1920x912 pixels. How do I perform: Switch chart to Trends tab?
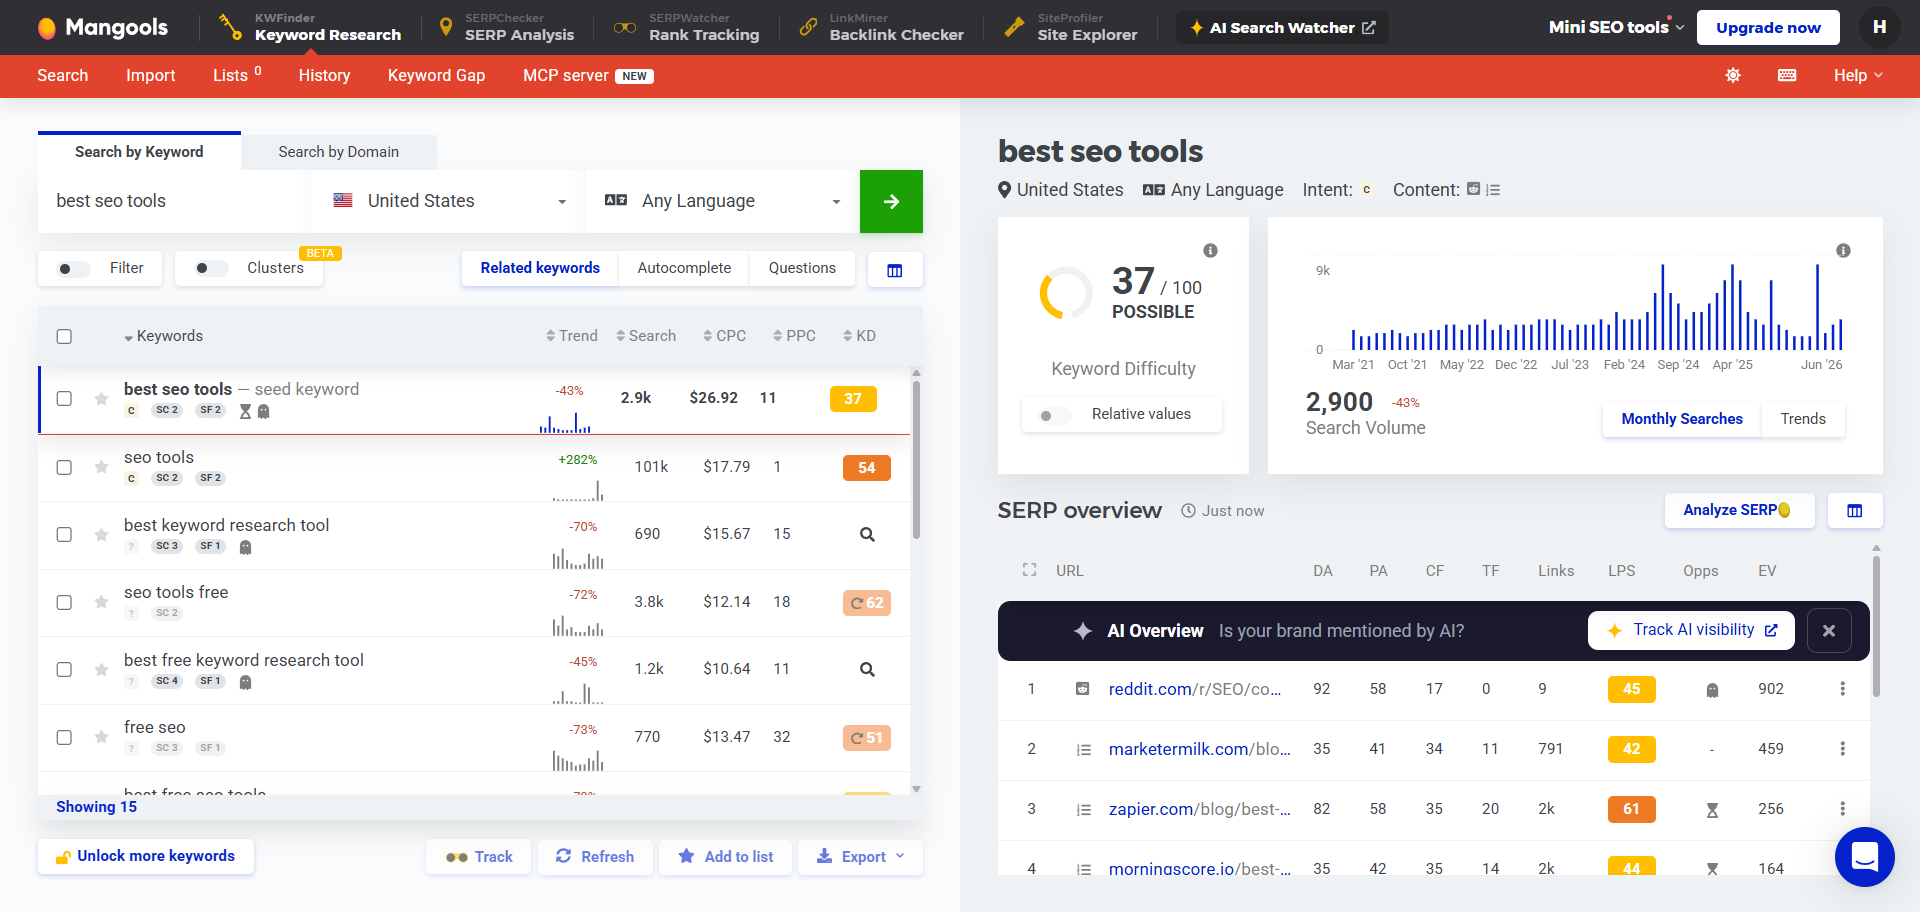1803,419
